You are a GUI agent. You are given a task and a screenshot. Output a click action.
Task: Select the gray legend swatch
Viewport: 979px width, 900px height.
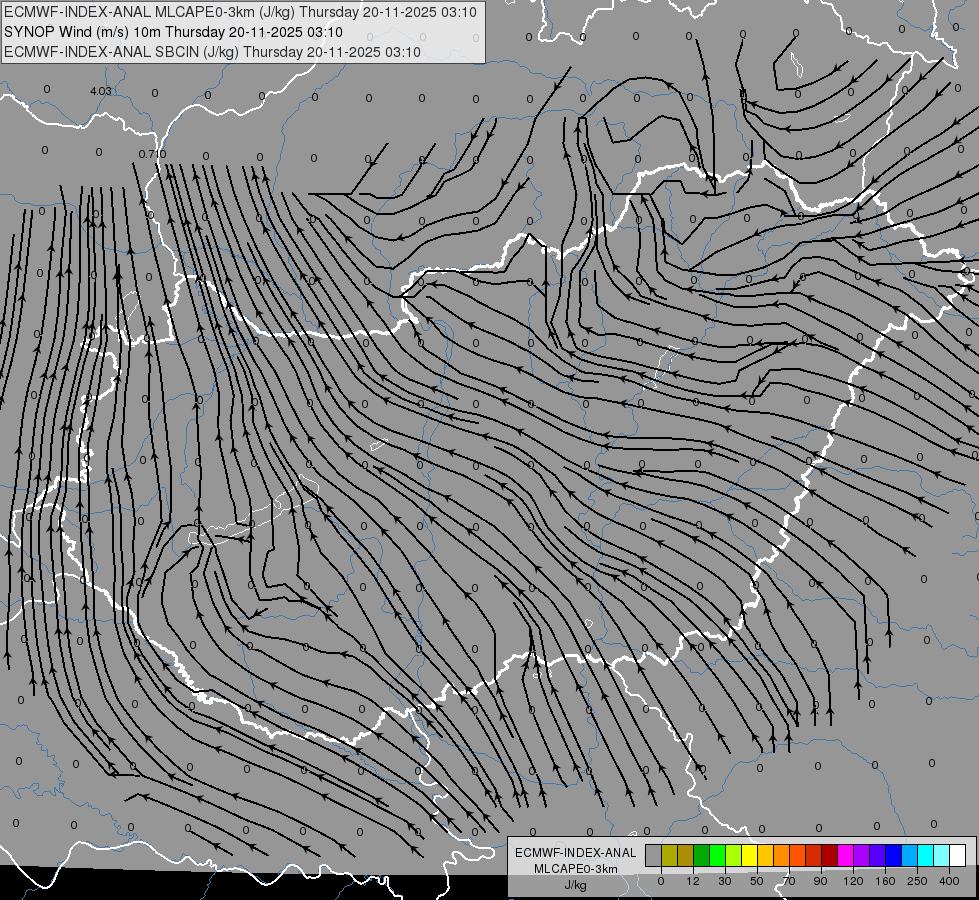[653, 855]
